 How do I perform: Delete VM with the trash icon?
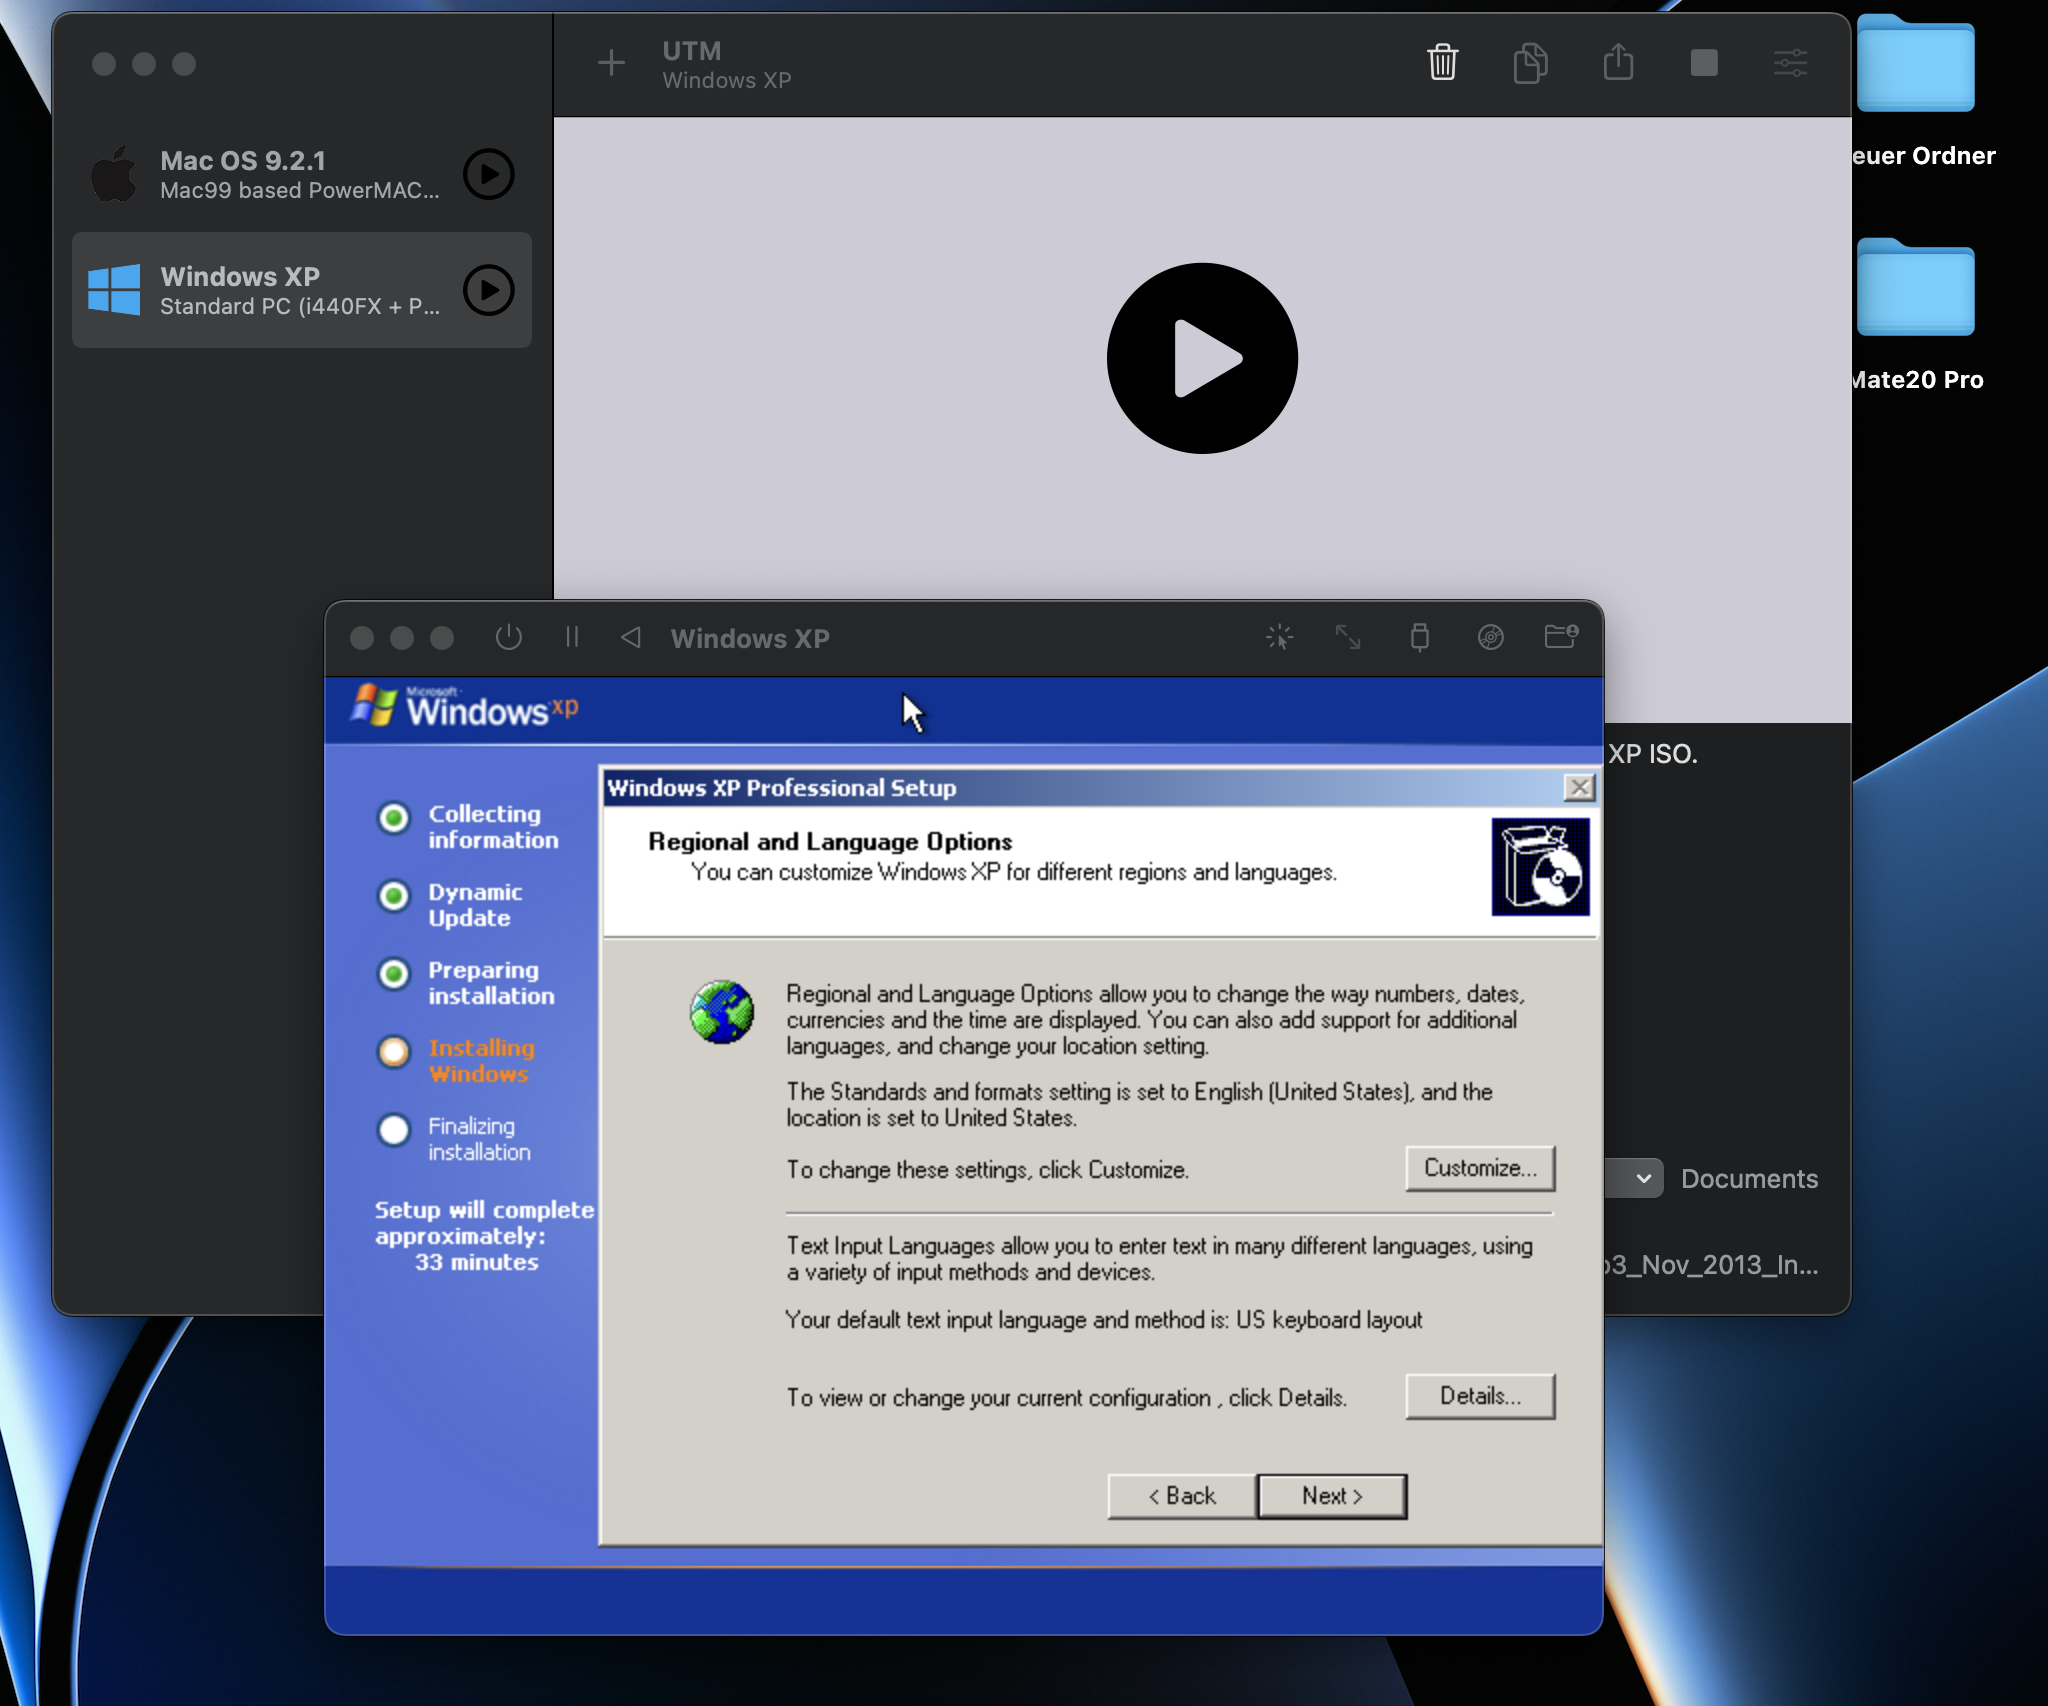tap(1442, 63)
